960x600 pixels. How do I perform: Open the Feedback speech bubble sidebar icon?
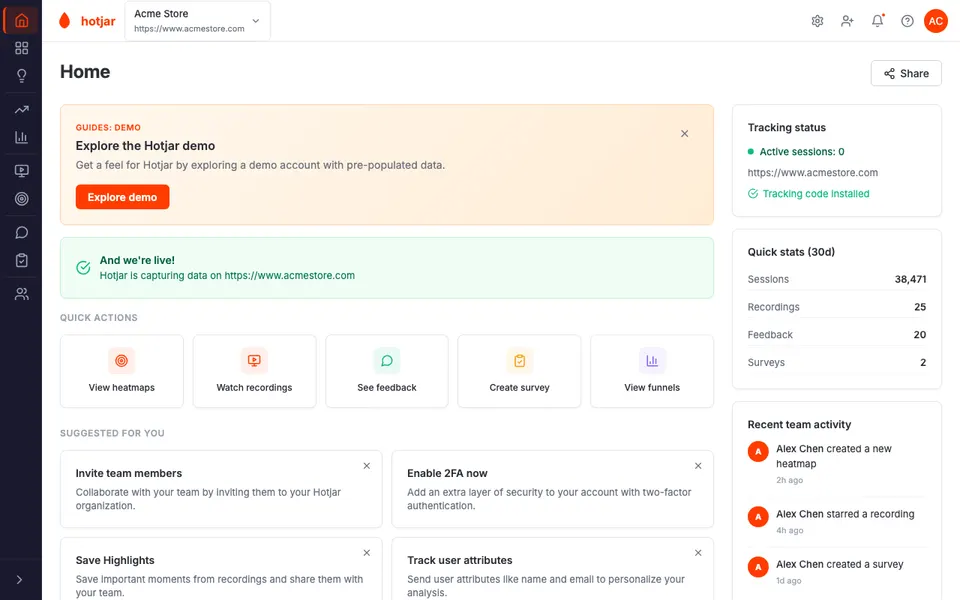(x=21, y=233)
